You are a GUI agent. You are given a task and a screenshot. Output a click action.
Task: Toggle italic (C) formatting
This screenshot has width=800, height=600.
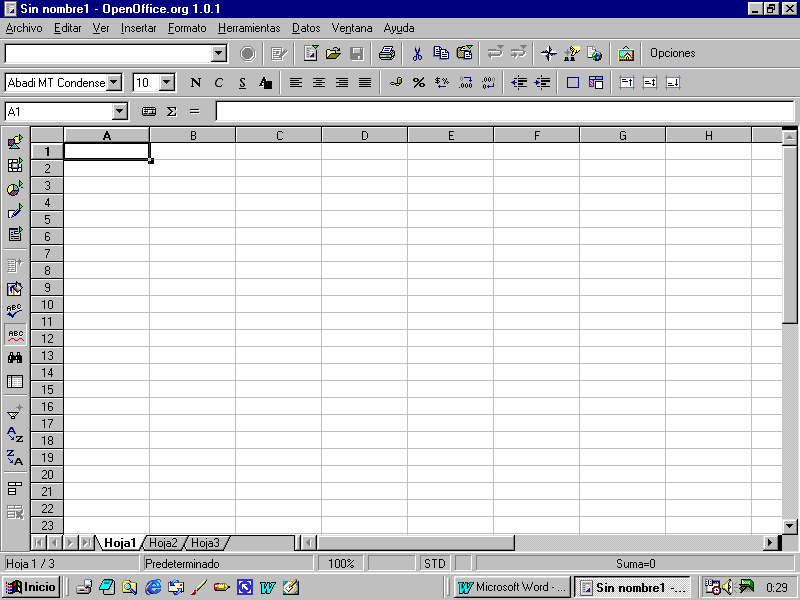tap(219, 83)
